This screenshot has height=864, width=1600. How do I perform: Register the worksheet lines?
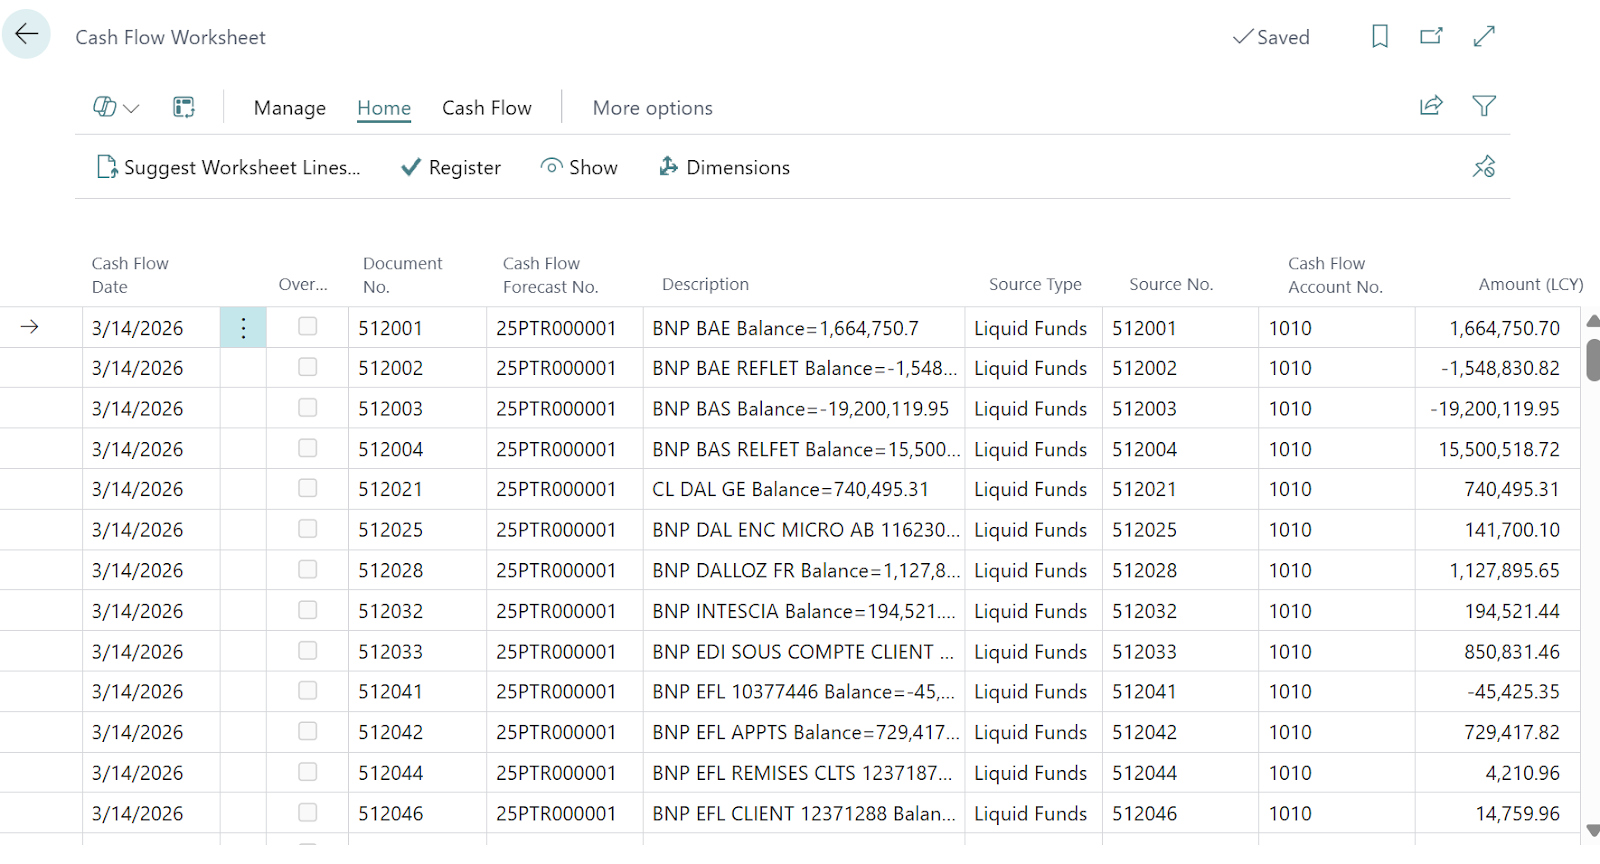coord(451,167)
